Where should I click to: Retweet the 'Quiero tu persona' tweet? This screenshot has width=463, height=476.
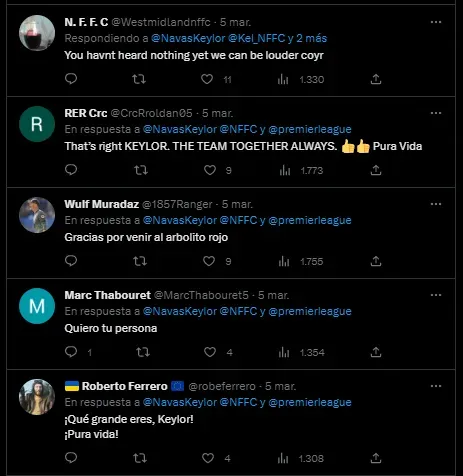point(143,352)
